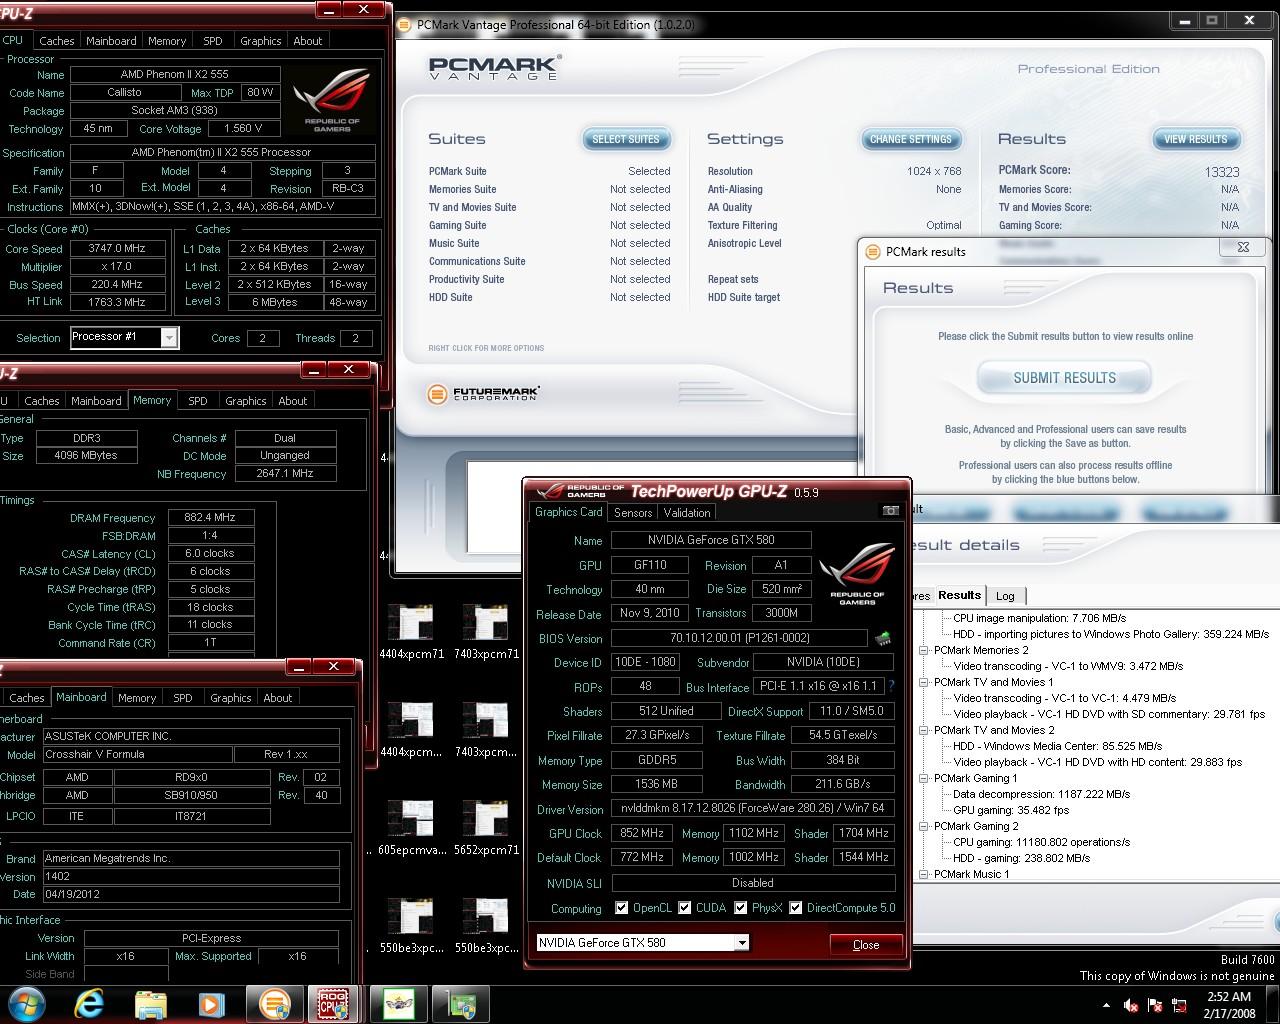Click the Submit Results button
Image resolution: width=1280 pixels, height=1024 pixels.
pyautogui.click(x=1064, y=378)
